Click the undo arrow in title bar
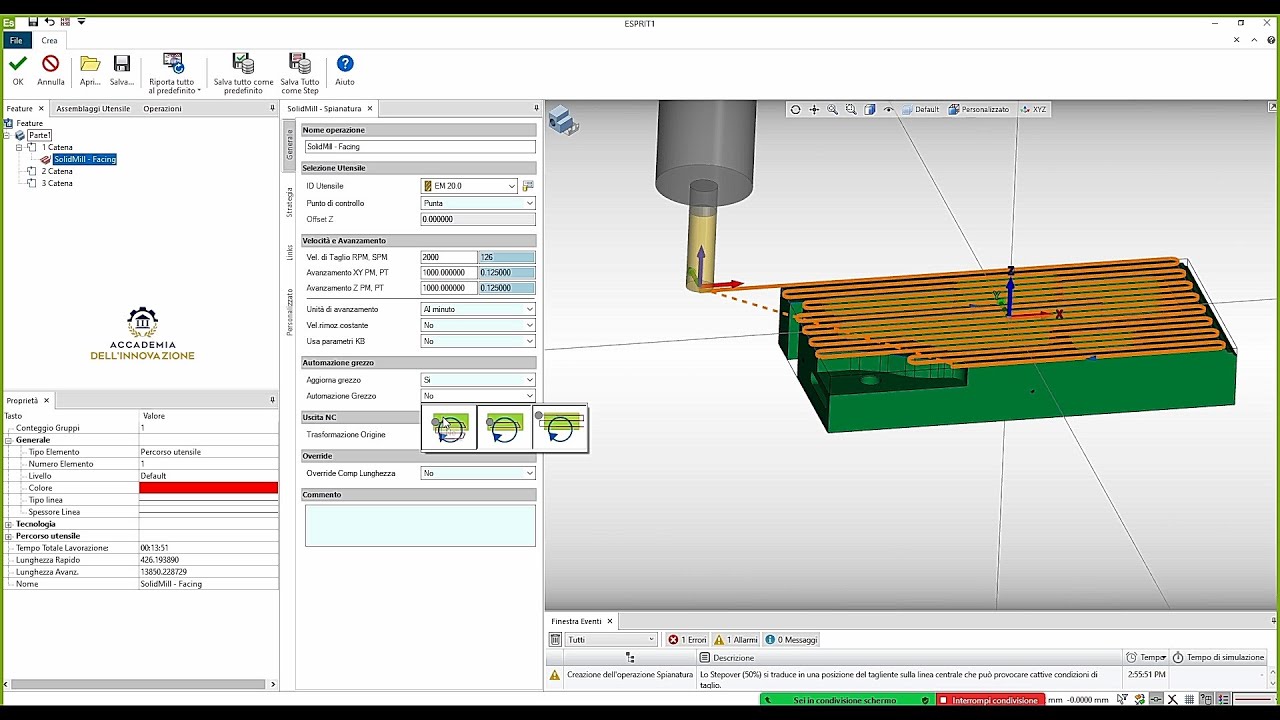 [x=49, y=21]
